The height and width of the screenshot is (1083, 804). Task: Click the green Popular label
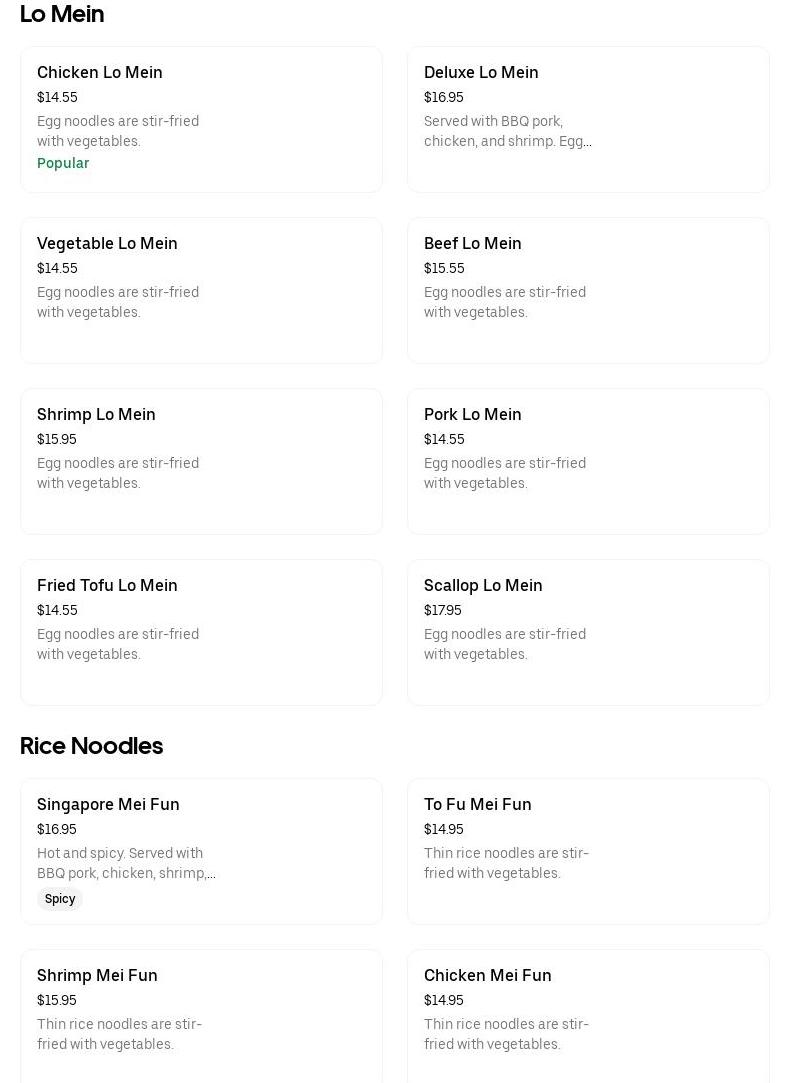click(63, 163)
